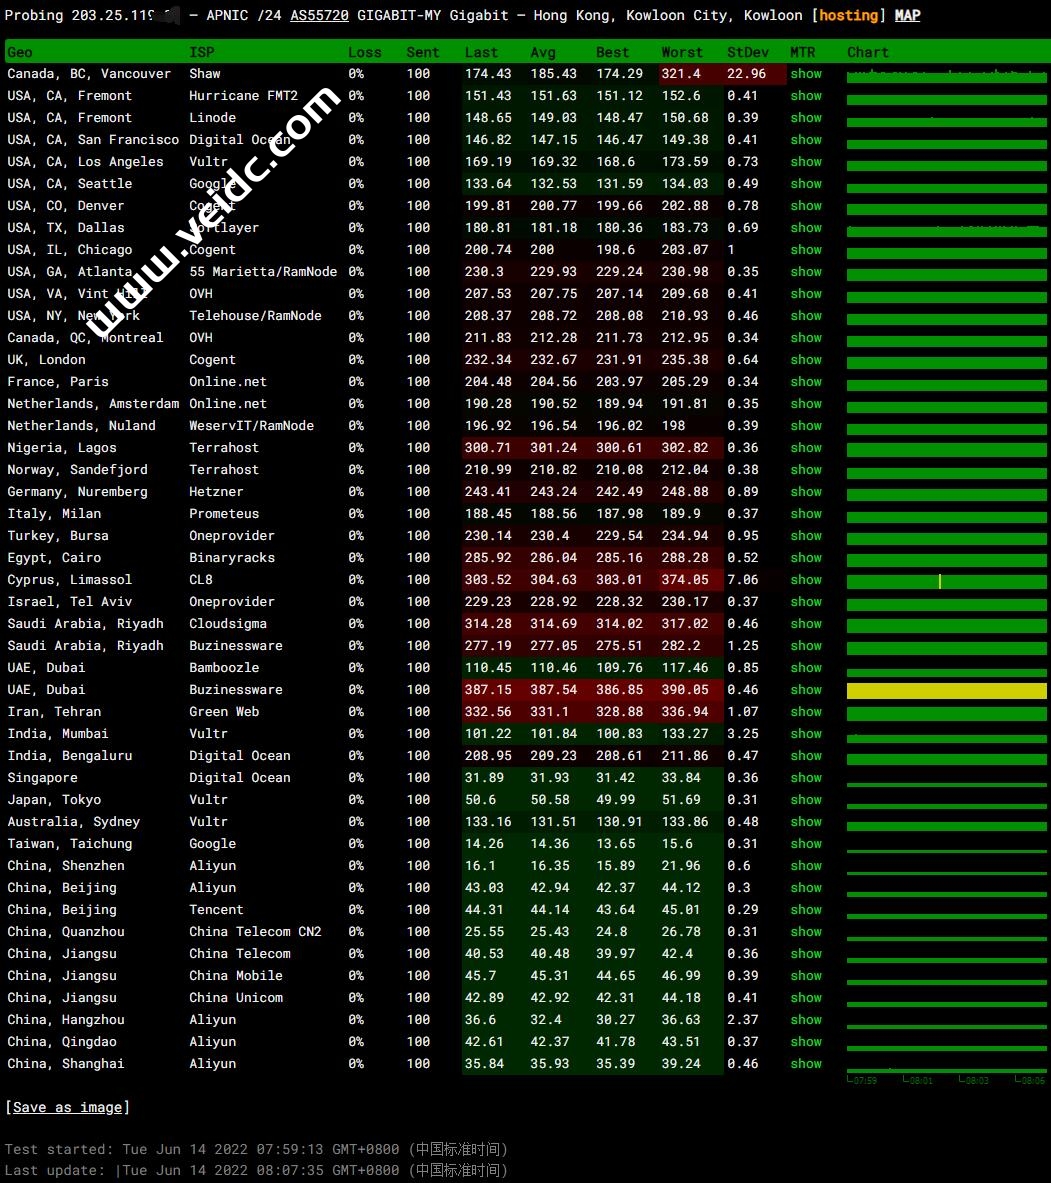The image size is (1051, 1183).
Task: Click the Test started timestamp line
Action: 257,1149
